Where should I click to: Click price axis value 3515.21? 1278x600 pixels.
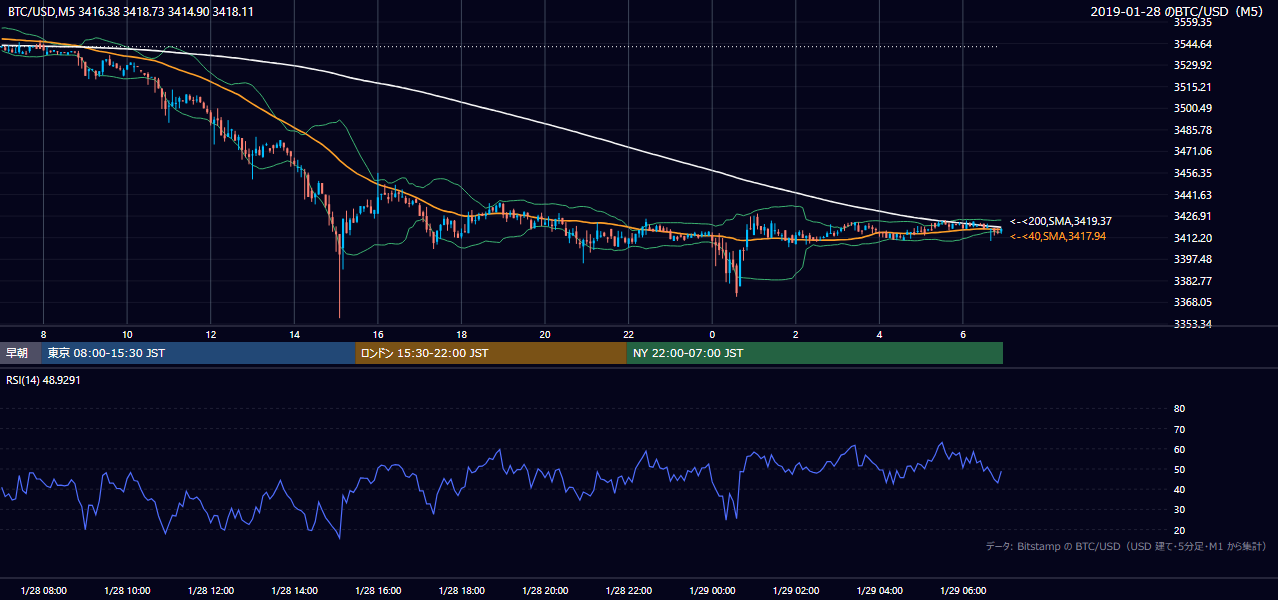coord(1193,87)
